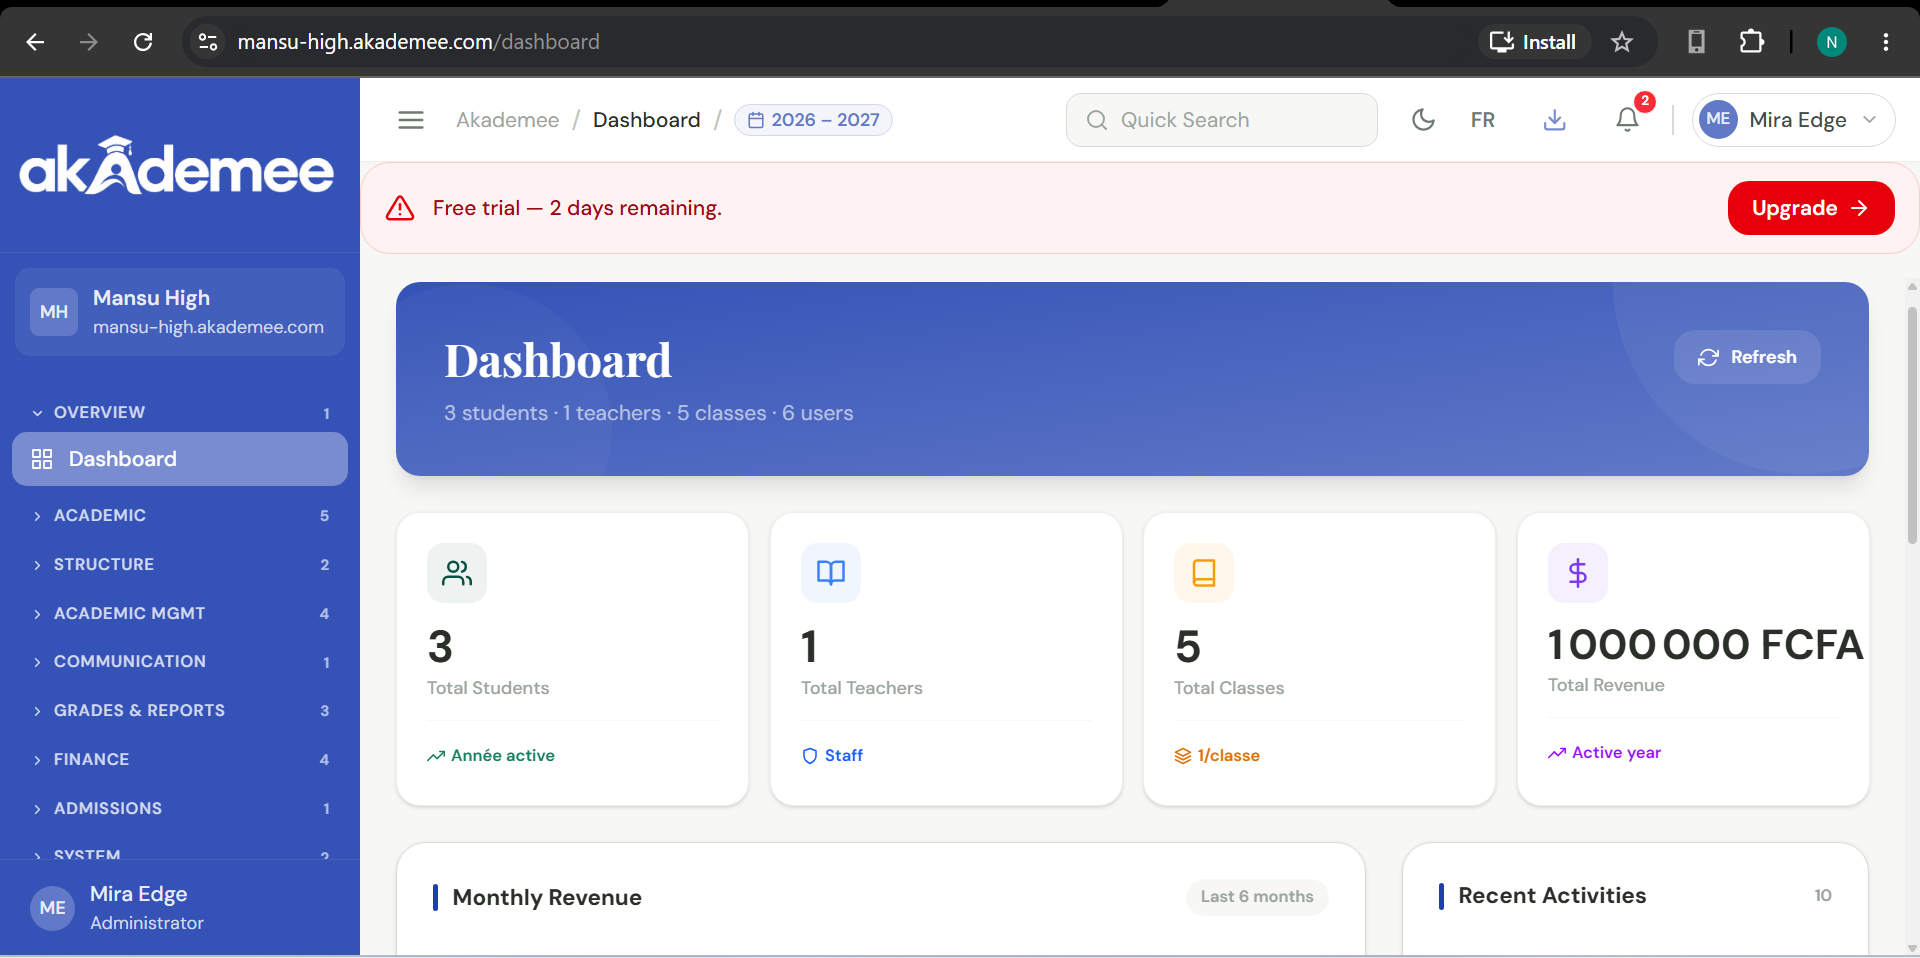Toggle dark mode with the moon icon
Viewport: 1920px width, 958px height.
1423,120
